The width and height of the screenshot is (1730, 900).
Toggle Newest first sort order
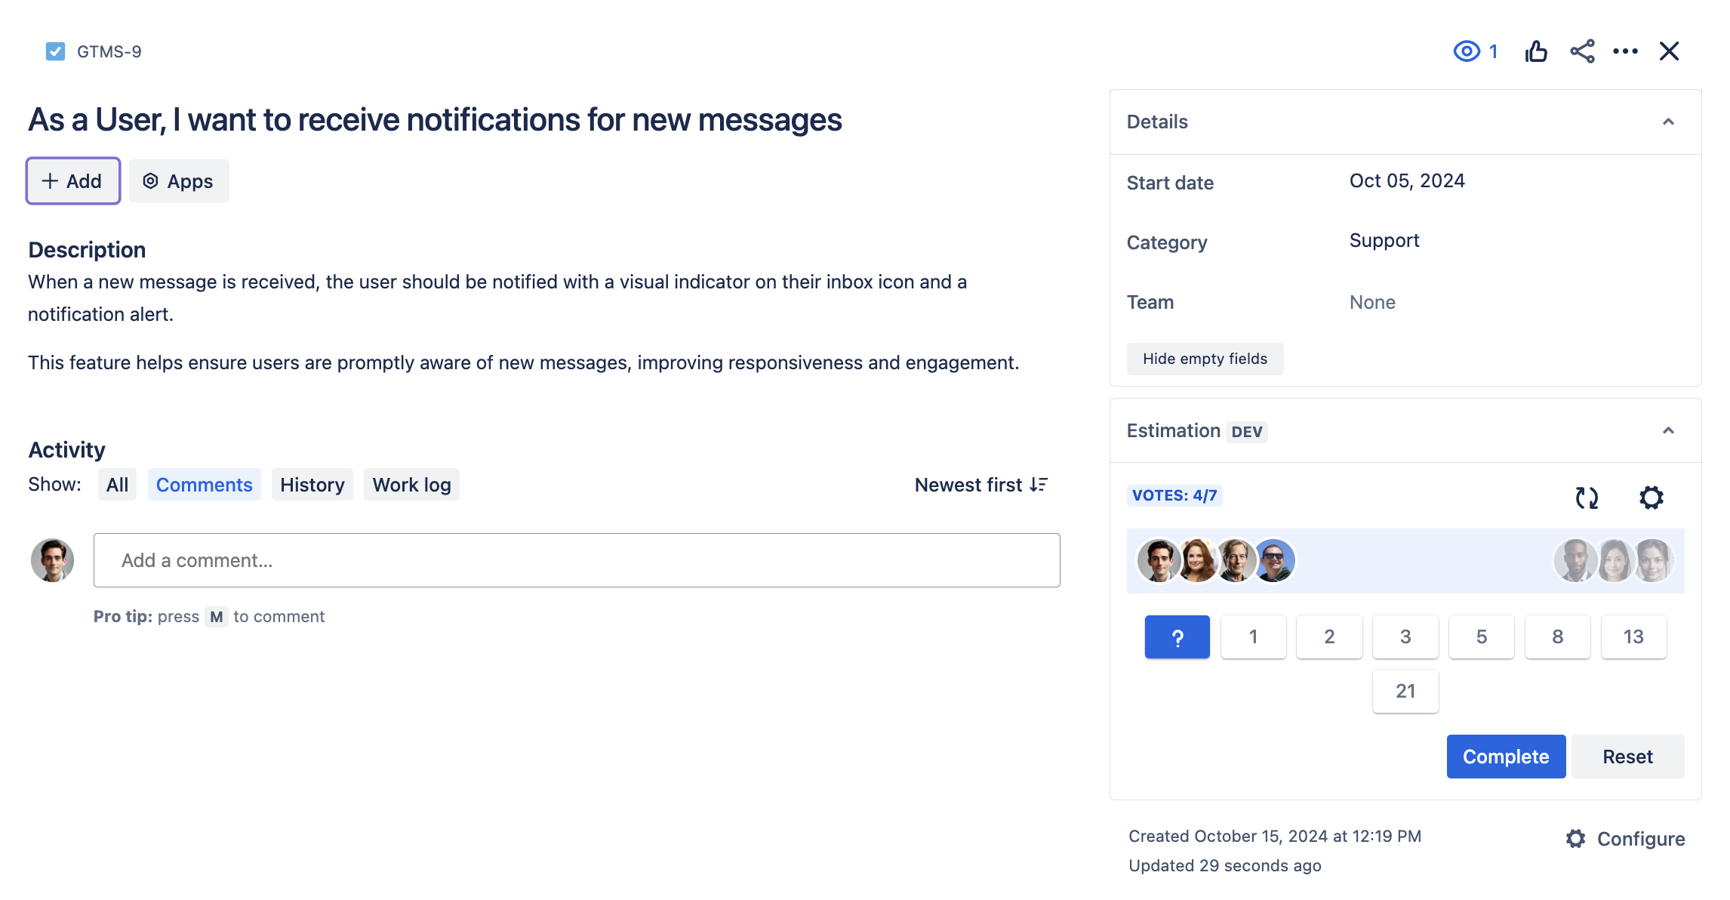(981, 485)
